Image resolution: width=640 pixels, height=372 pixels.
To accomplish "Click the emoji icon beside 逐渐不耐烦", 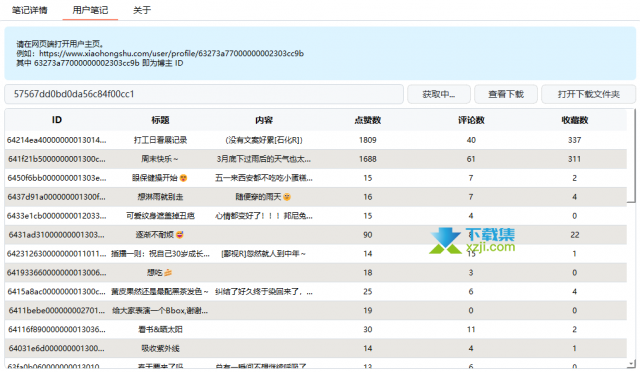I will [179, 234].
